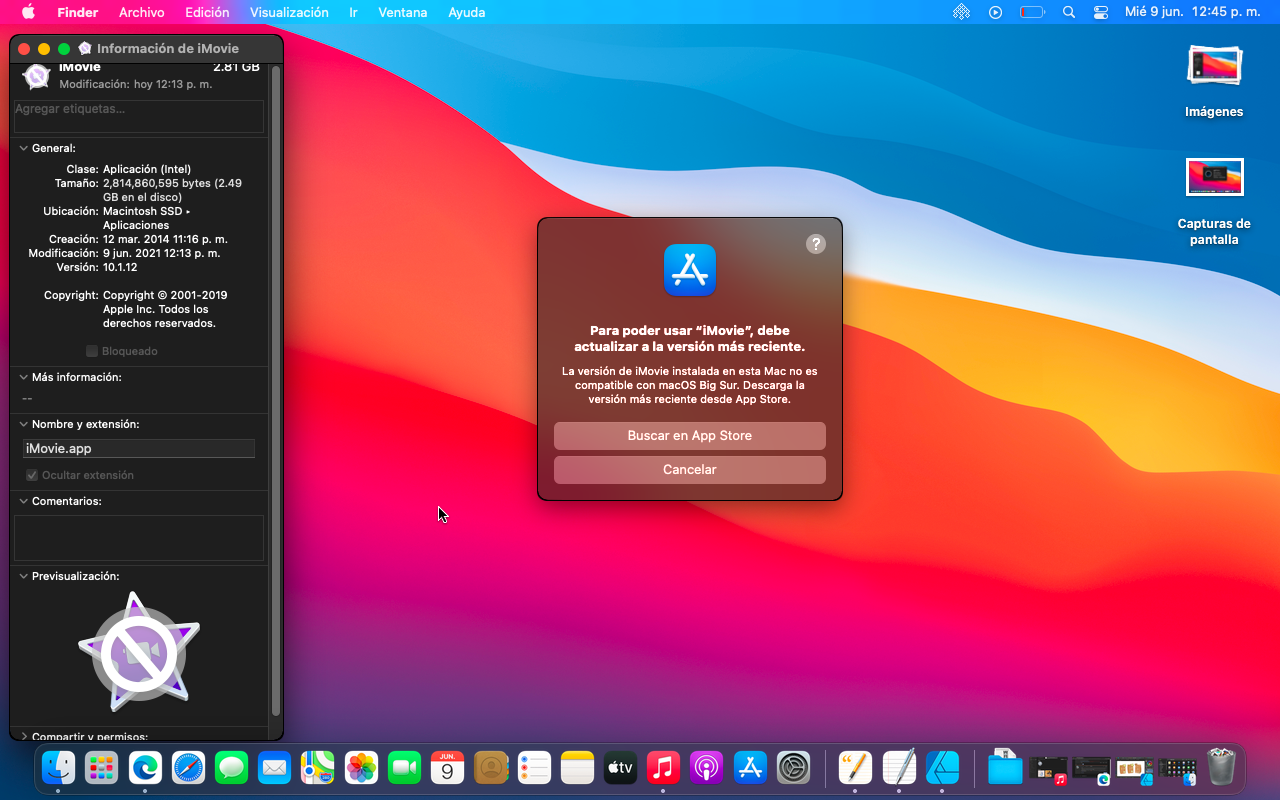Open App Store from the Dock

click(750, 768)
